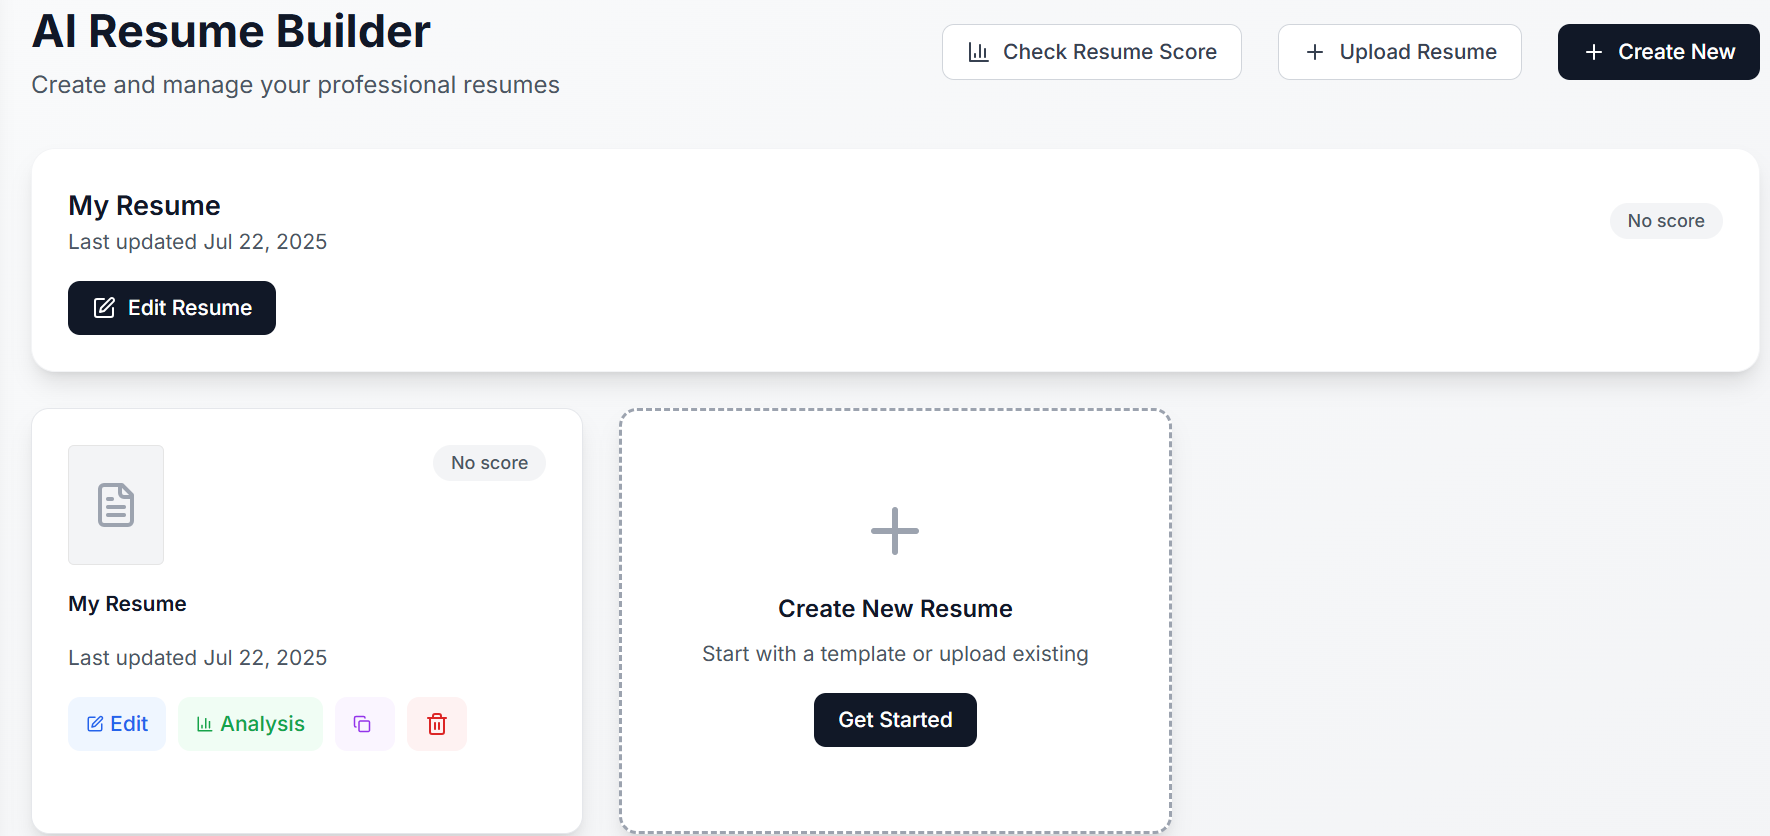The image size is (1770, 836).
Task: Click the No score badge in the top panel
Action: pos(1665,221)
